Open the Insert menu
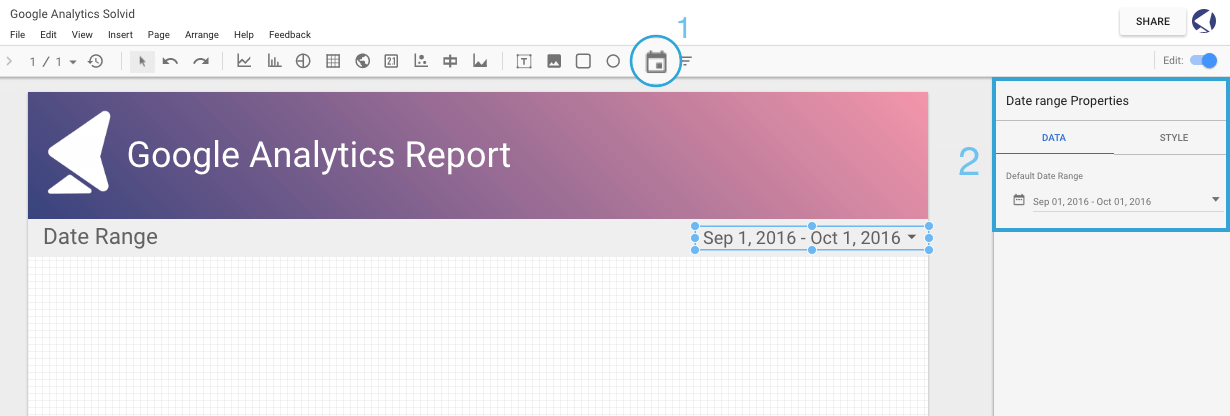 click(x=120, y=35)
